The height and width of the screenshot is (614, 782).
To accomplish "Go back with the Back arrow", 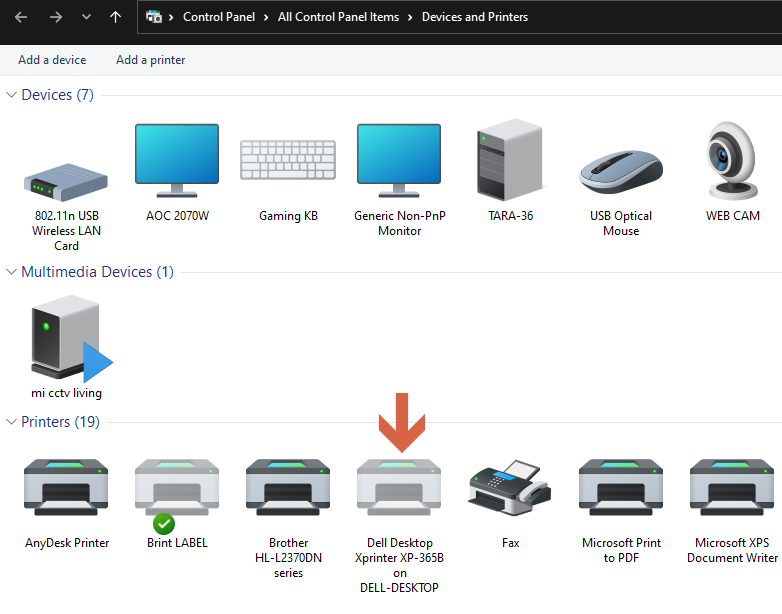I will tap(21, 17).
